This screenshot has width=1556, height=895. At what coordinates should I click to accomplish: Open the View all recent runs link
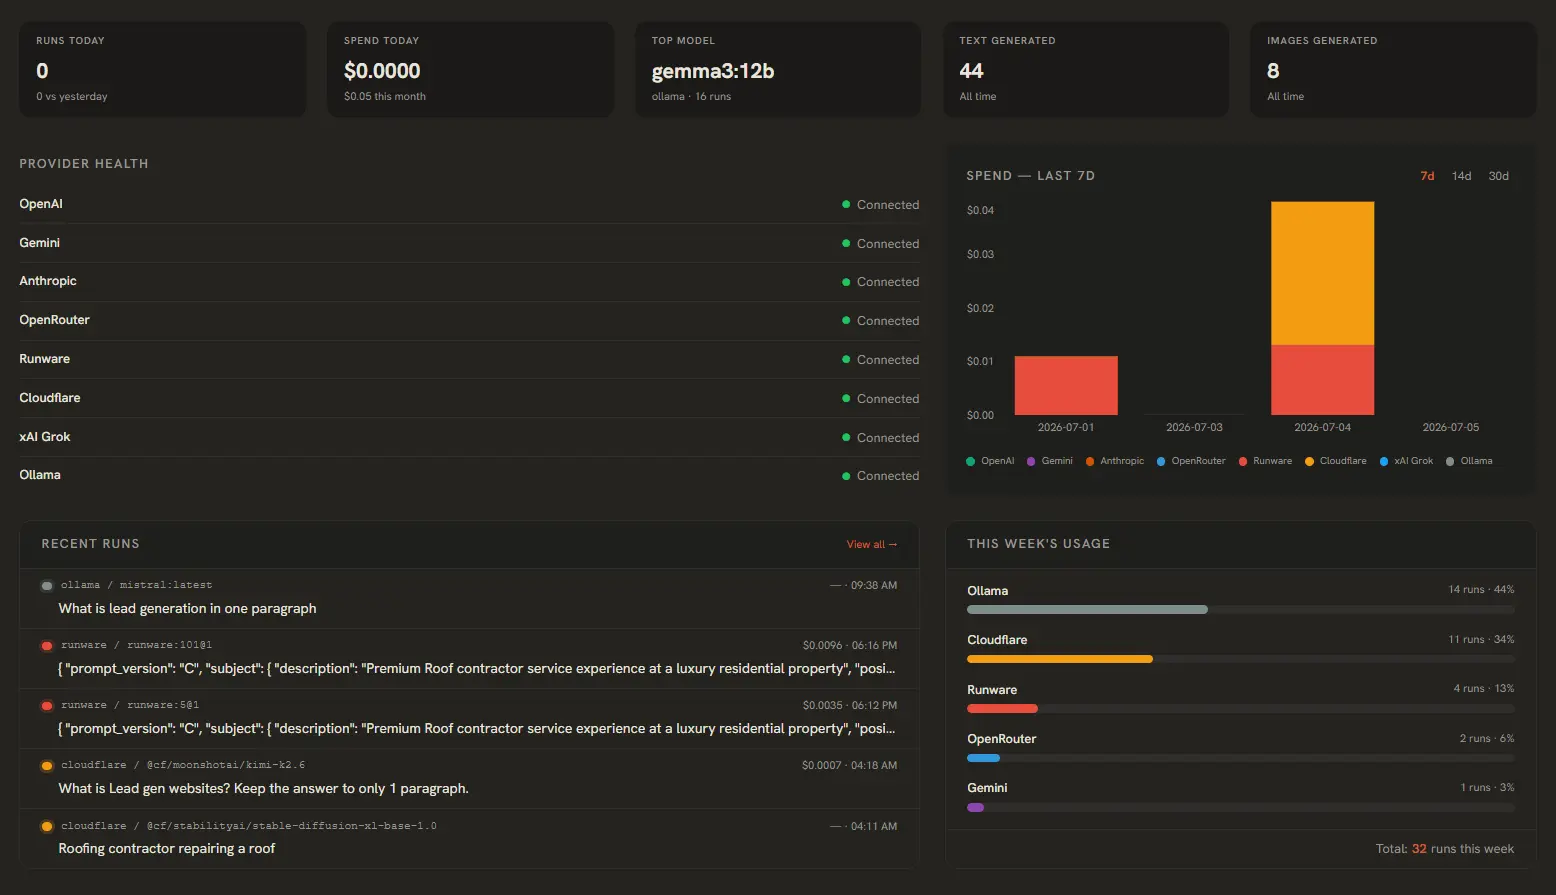coord(872,545)
